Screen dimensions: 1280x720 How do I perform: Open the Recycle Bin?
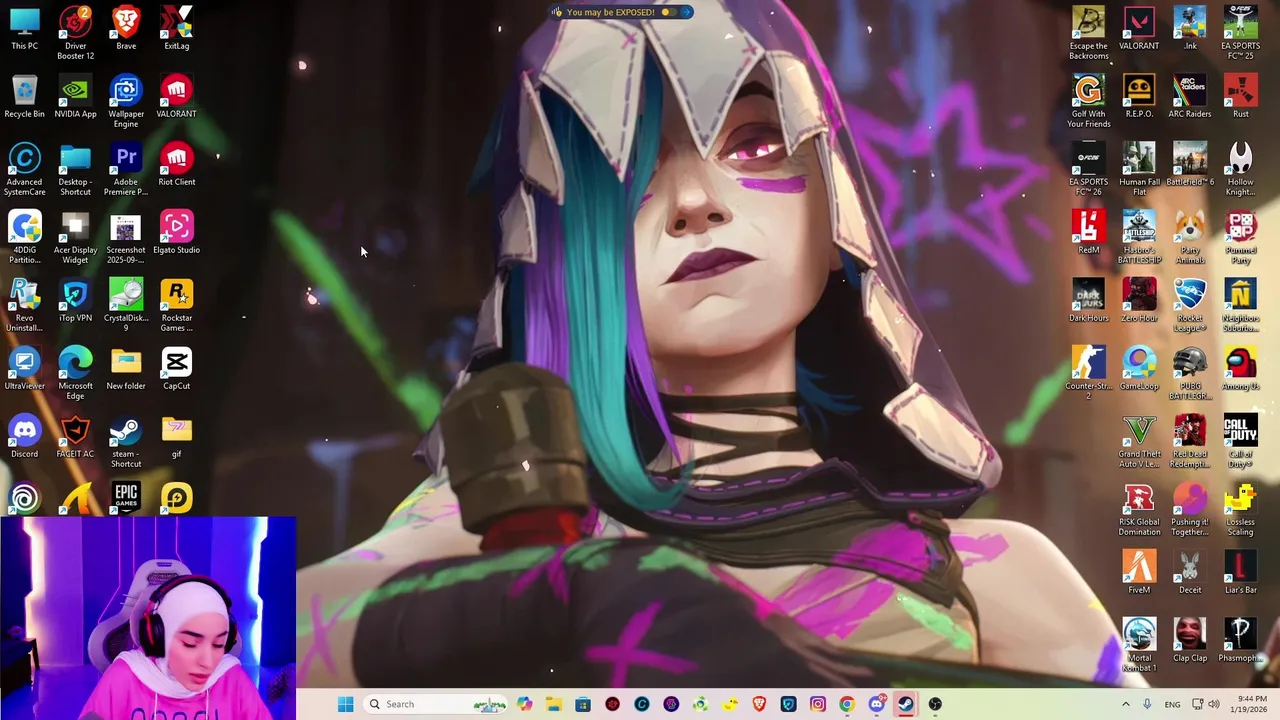[x=25, y=96]
